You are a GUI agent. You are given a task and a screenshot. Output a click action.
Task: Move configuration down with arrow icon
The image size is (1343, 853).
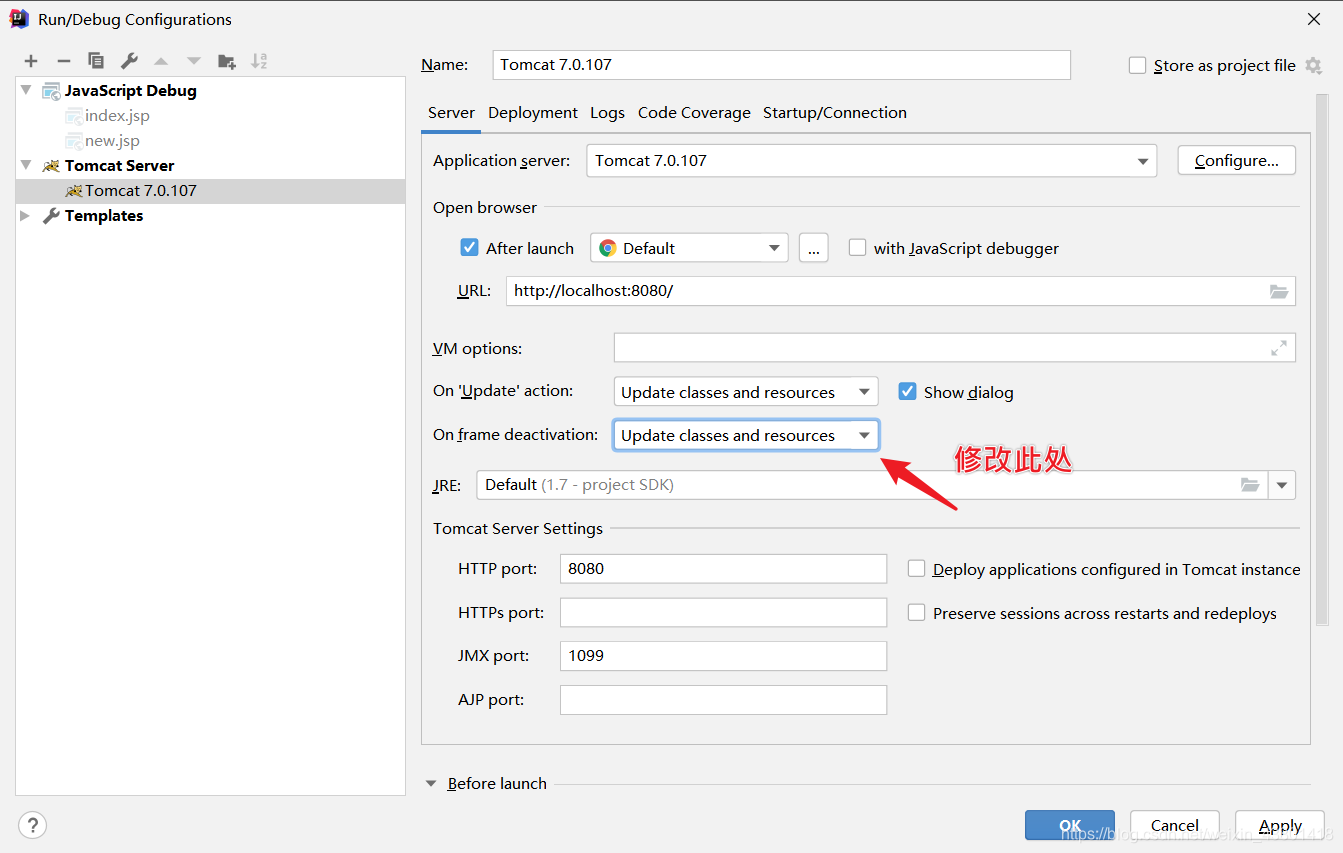tap(194, 61)
